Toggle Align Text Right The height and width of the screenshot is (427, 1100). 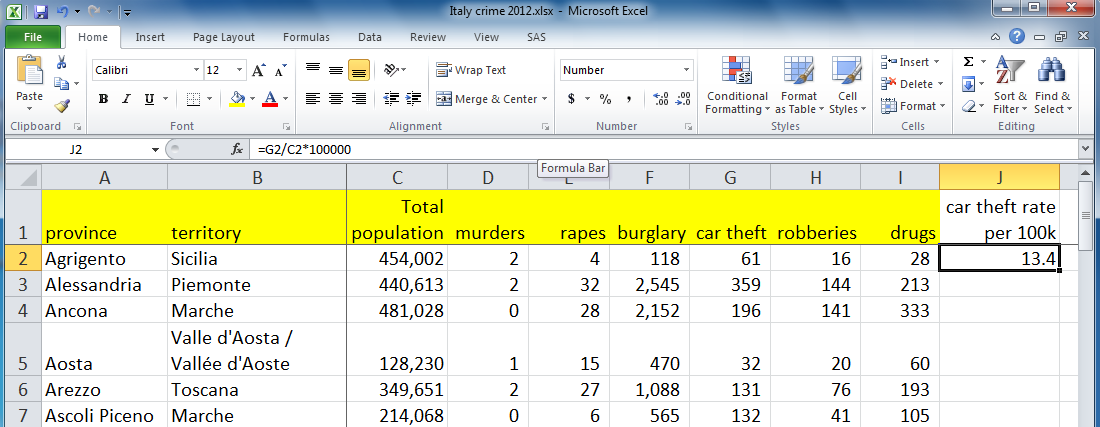359,99
